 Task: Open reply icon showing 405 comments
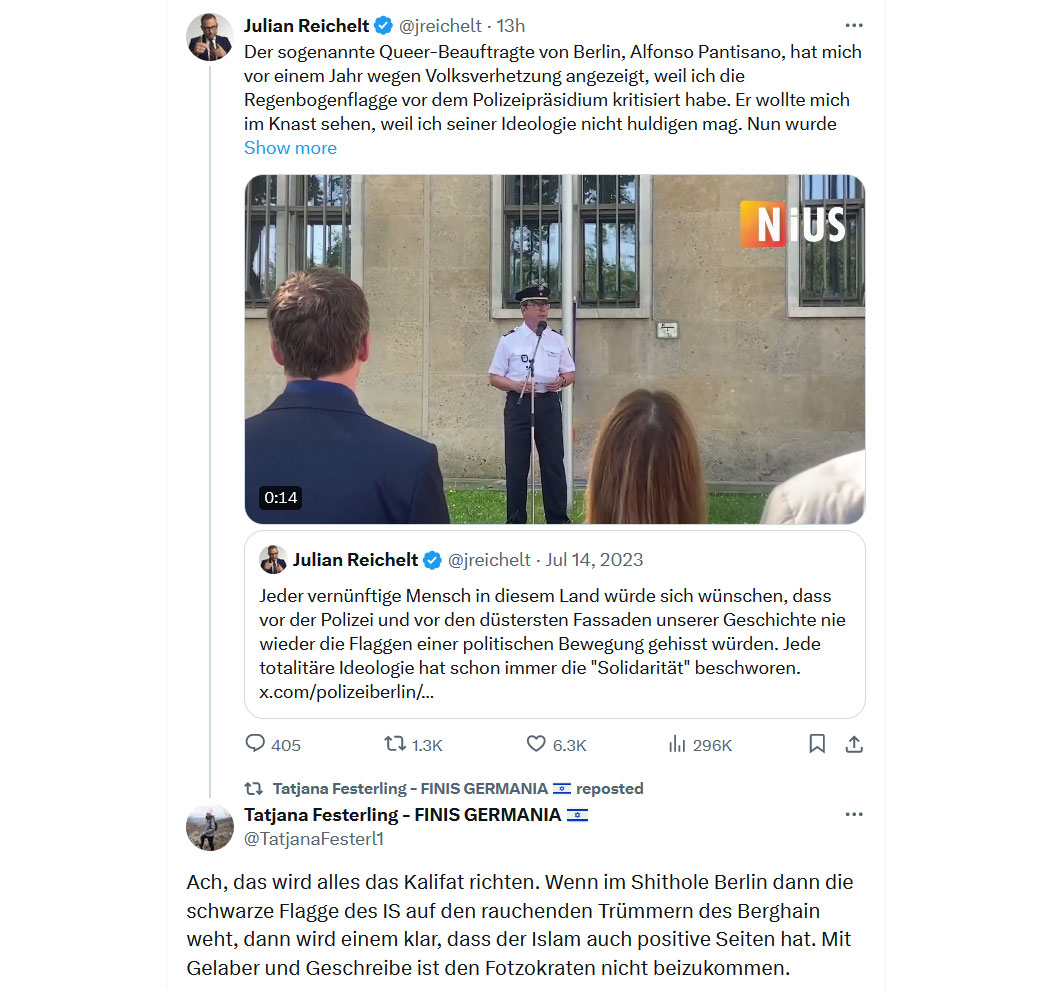point(255,744)
